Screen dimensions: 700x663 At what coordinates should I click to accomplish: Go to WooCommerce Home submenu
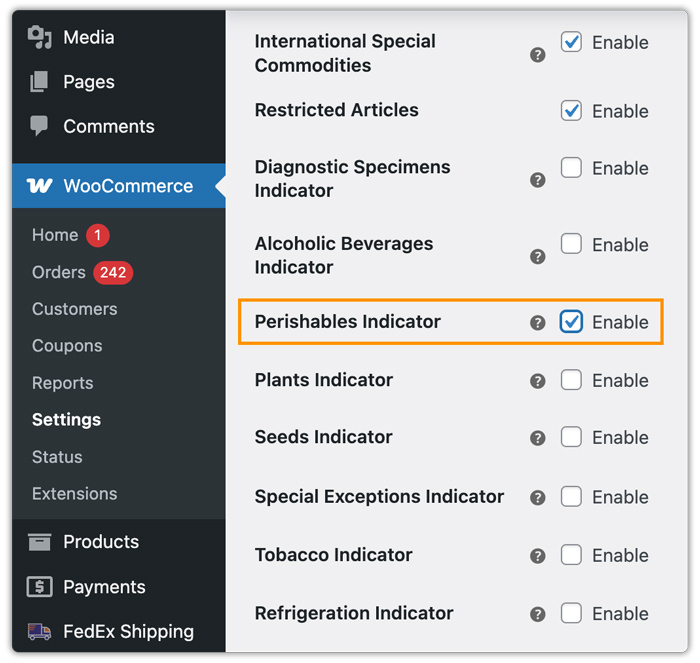pos(55,235)
